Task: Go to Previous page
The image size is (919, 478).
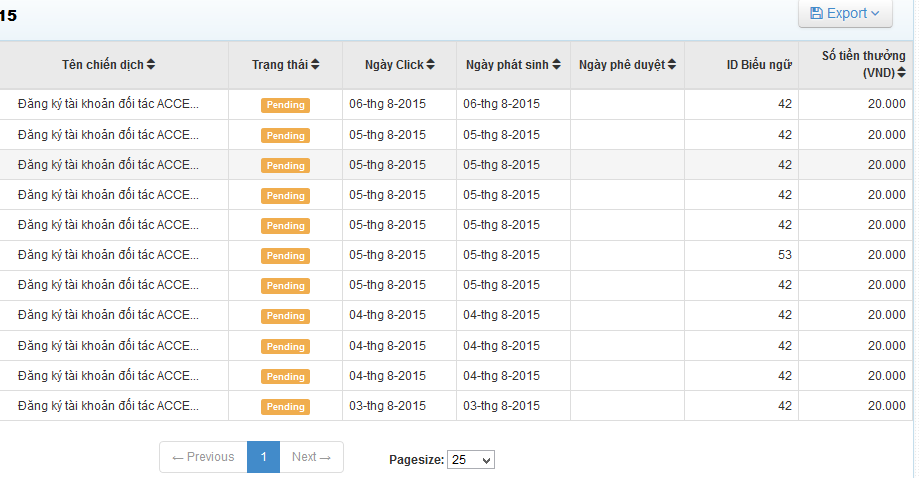Action: pyautogui.click(x=203, y=457)
